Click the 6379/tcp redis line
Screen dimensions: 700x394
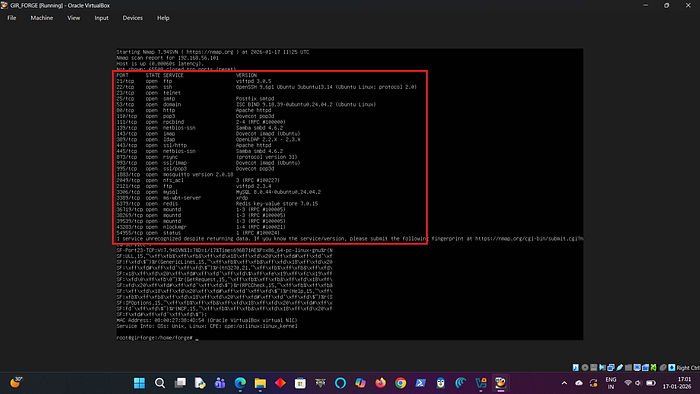217,203
